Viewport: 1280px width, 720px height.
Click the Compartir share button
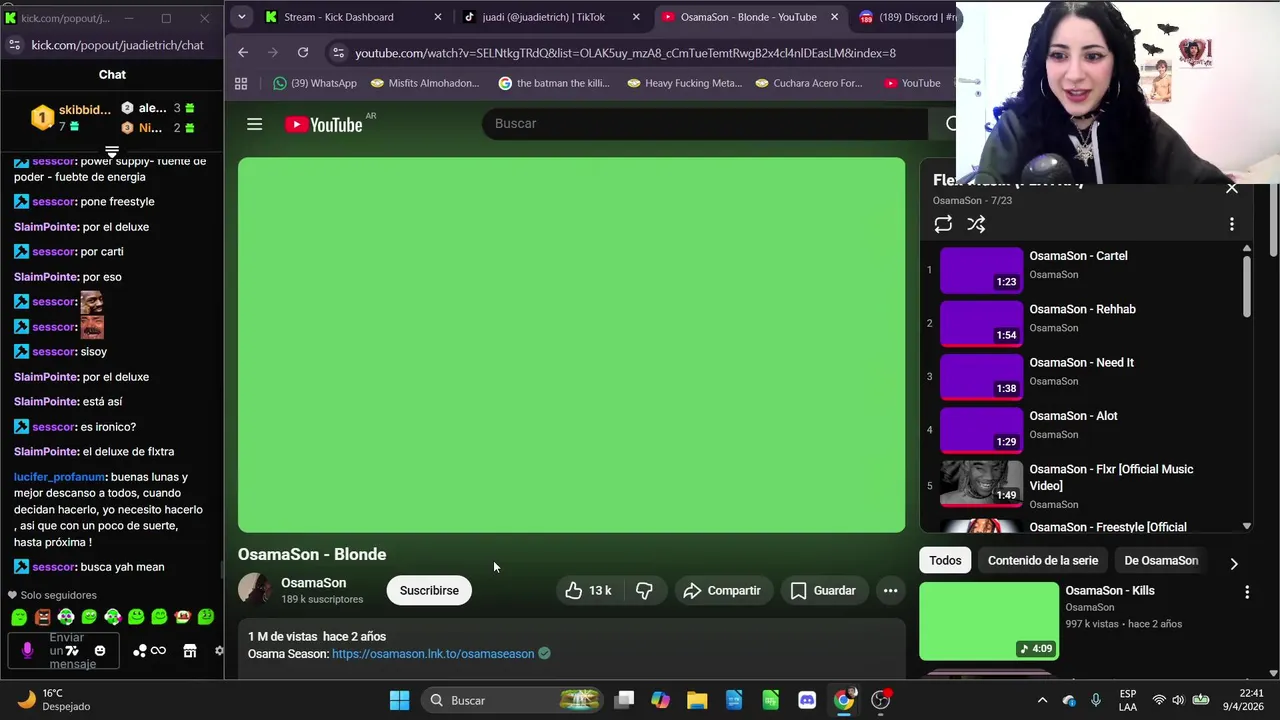[x=722, y=591]
